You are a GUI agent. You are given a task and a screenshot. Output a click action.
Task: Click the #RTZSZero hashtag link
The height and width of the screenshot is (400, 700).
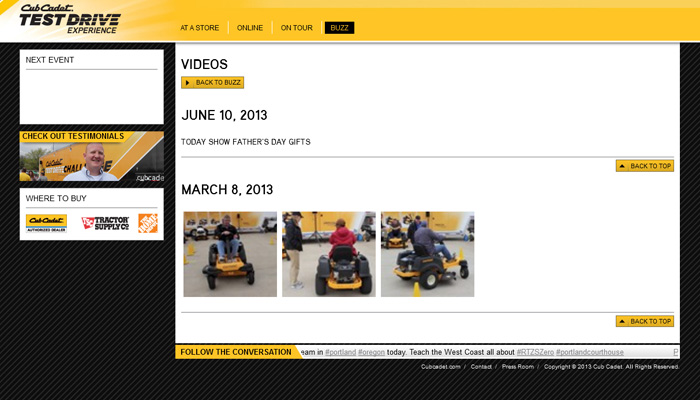point(535,352)
